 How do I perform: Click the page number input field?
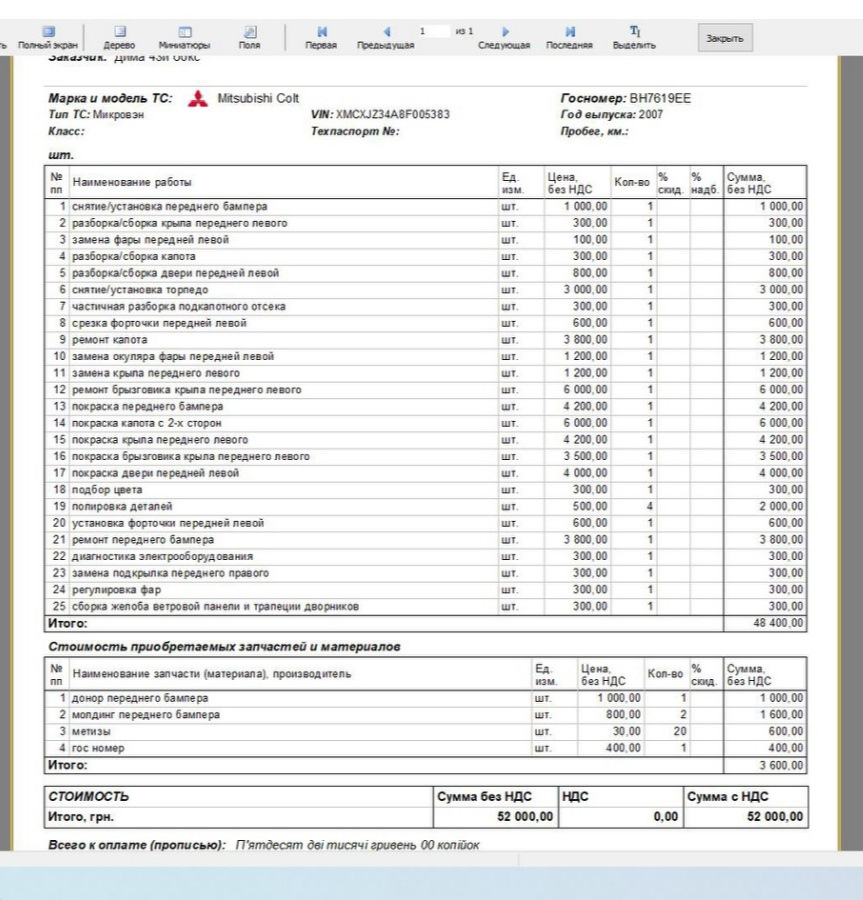[x=432, y=31]
